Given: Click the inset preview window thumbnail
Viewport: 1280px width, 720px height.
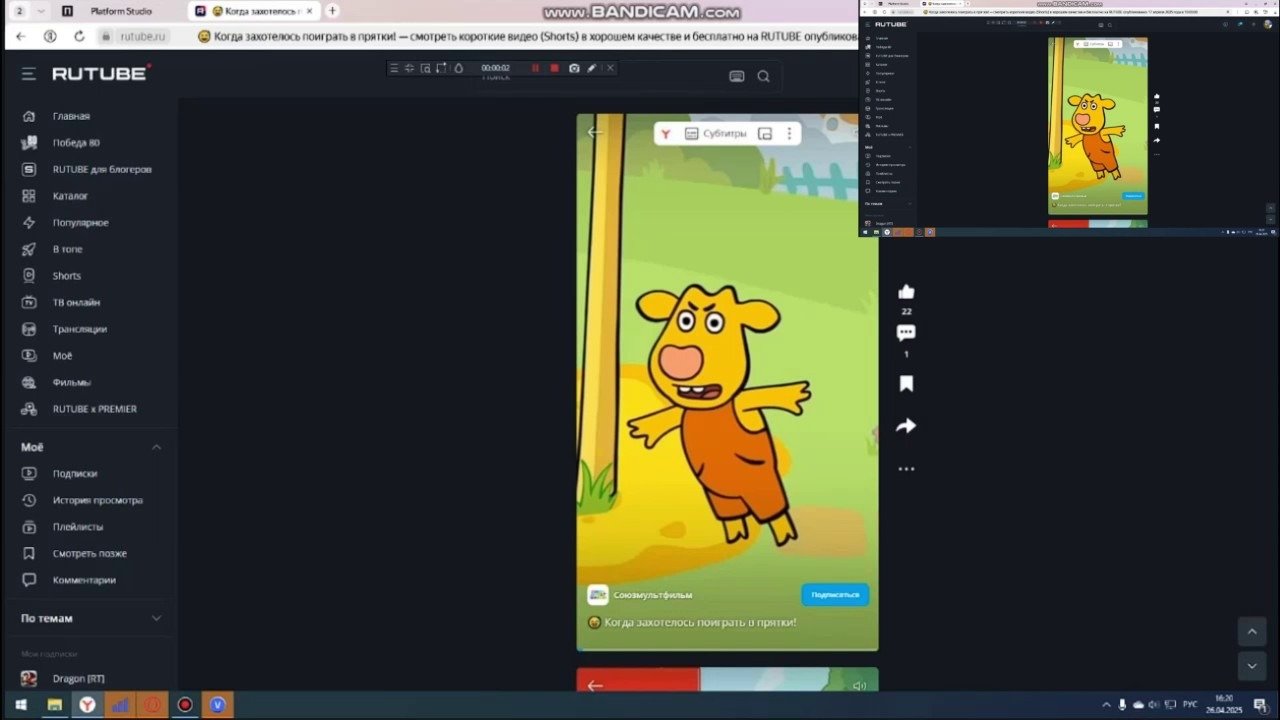Looking at the screenshot, I should click(x=1068, y=118).
